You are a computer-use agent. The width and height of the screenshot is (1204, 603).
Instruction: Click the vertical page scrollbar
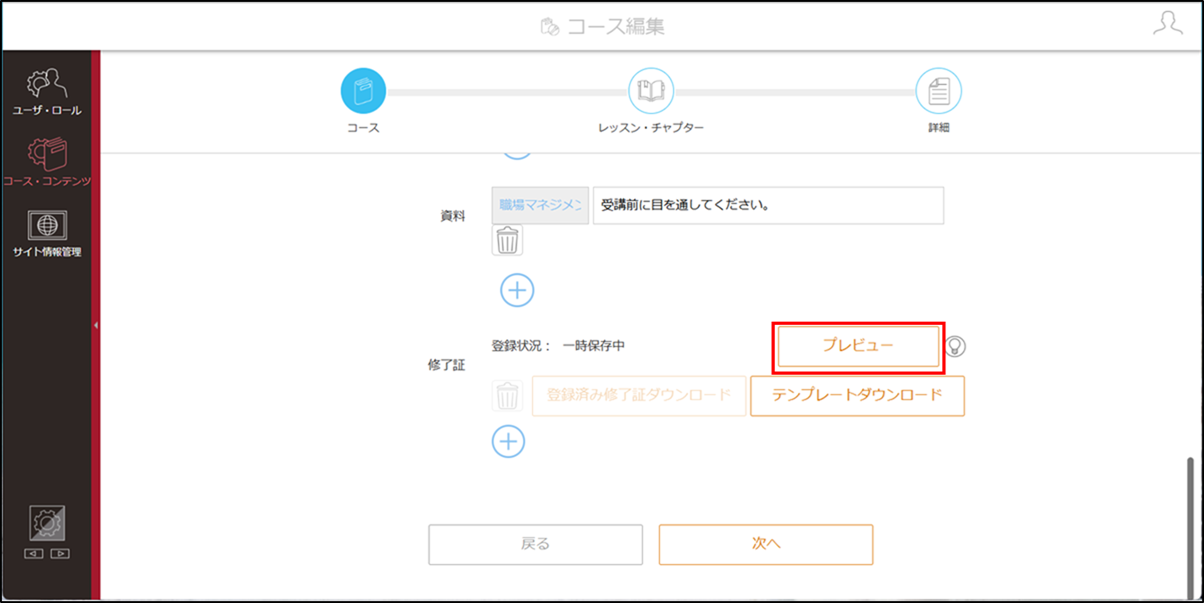point(1190,527)
